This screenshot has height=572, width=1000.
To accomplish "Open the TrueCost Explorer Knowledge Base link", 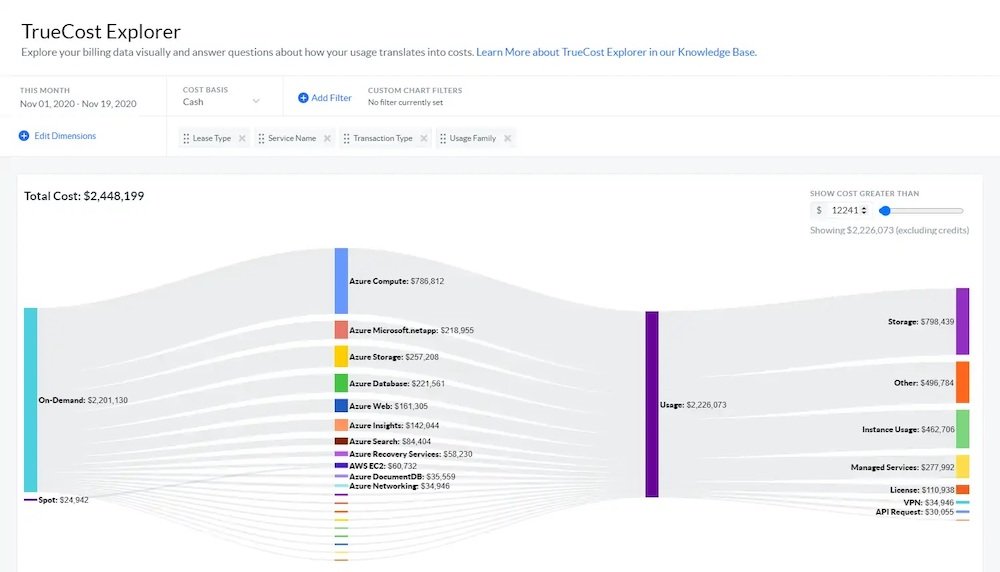I will [616, 52].
